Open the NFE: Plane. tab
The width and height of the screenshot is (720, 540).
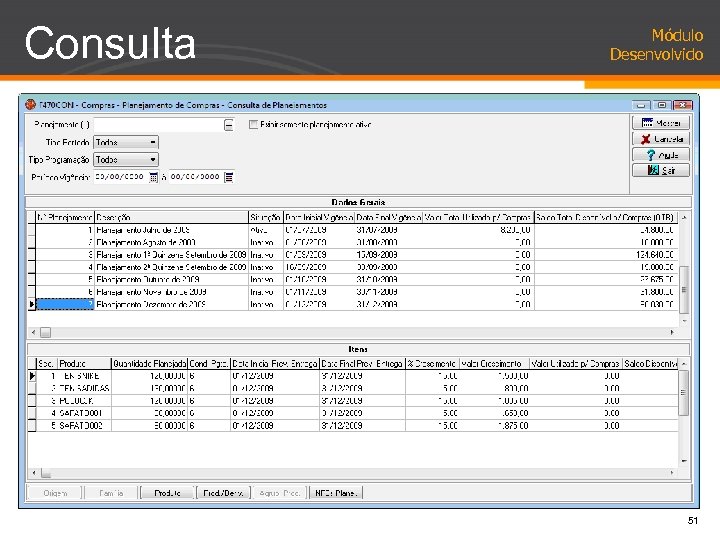point(336,493)
